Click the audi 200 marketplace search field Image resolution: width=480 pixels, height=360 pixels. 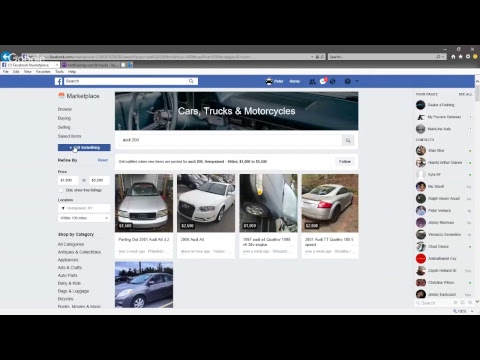tap(230, 140)
